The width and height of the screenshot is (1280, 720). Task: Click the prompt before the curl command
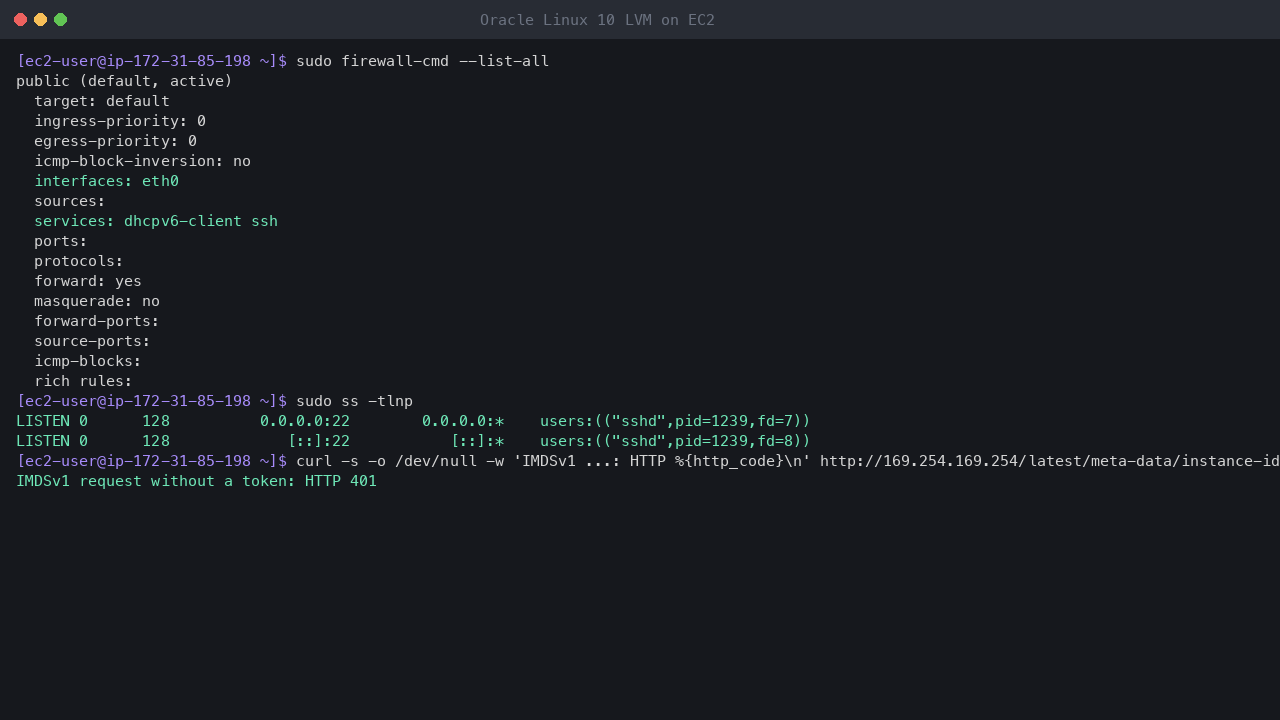pyautogui.click(x=151, y=461)
